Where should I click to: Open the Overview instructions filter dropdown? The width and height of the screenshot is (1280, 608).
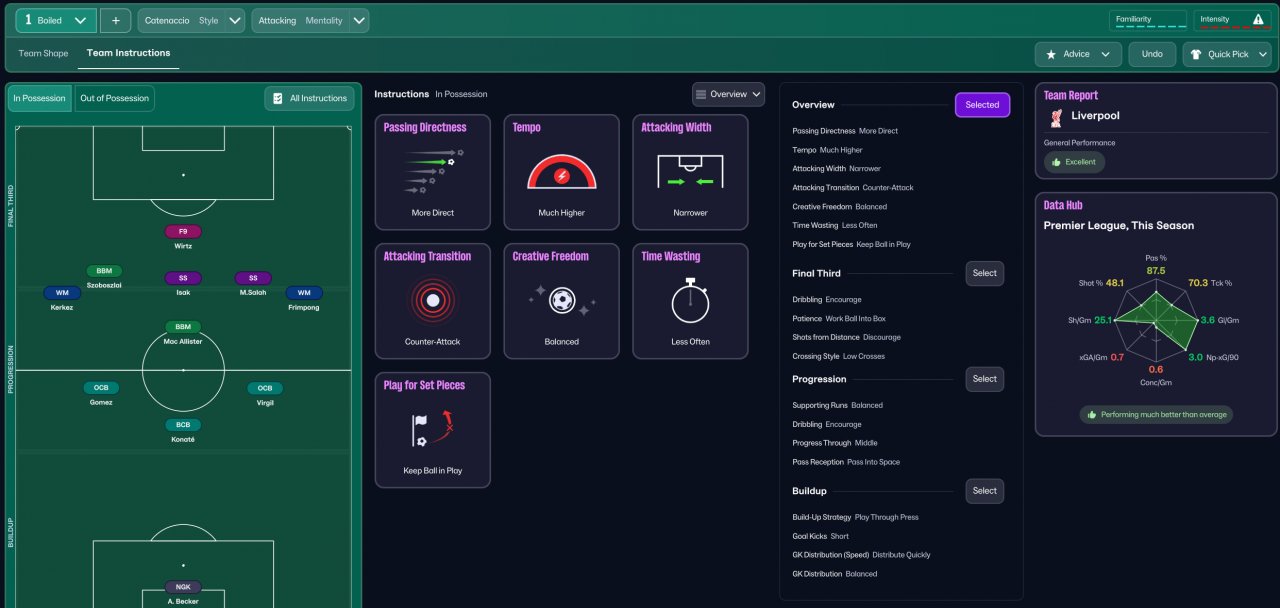click(x=728, y=94)
